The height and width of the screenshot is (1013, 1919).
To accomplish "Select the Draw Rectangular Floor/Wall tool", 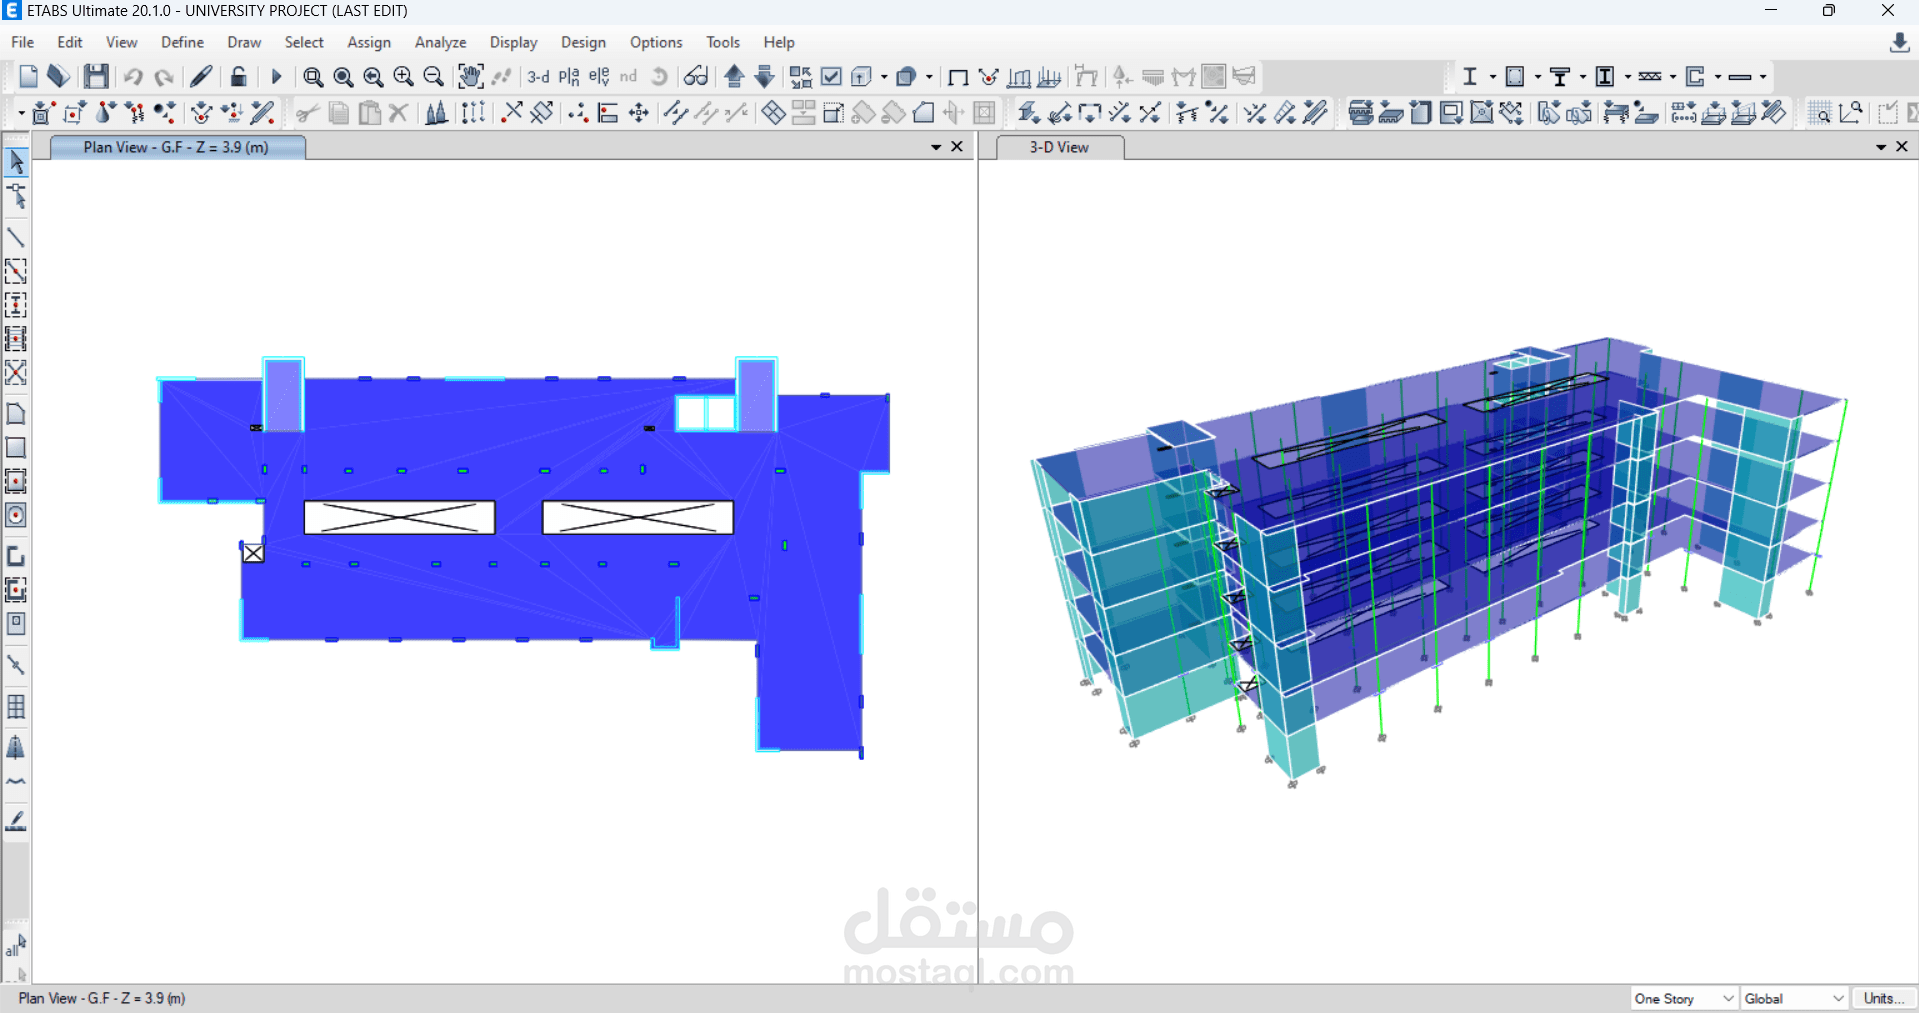I will (x=16, y=448).
